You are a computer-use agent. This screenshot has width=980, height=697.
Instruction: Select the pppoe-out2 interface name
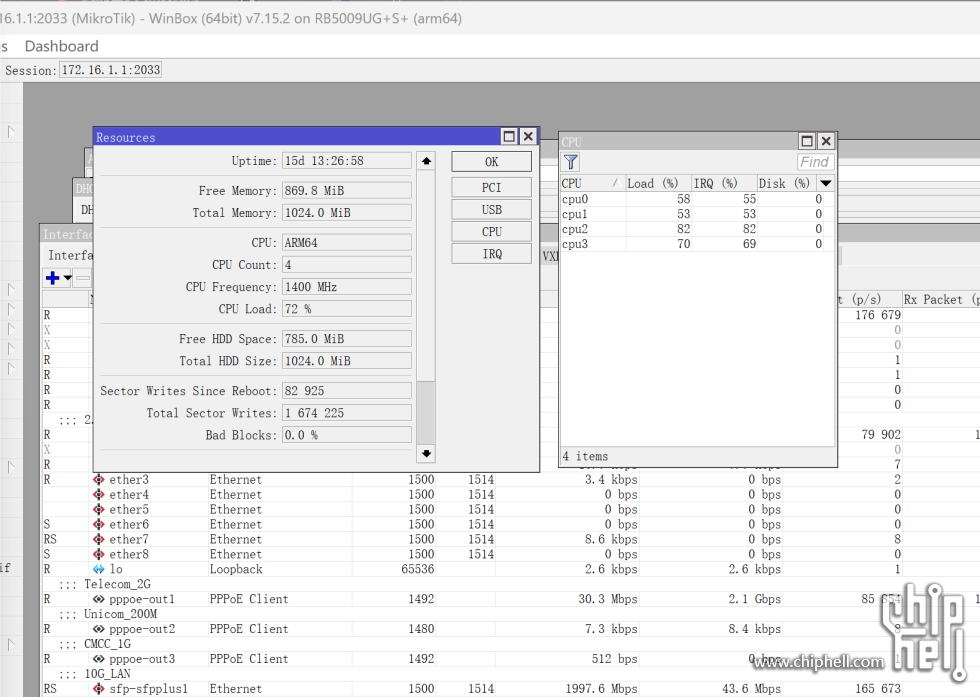(142, 629)
